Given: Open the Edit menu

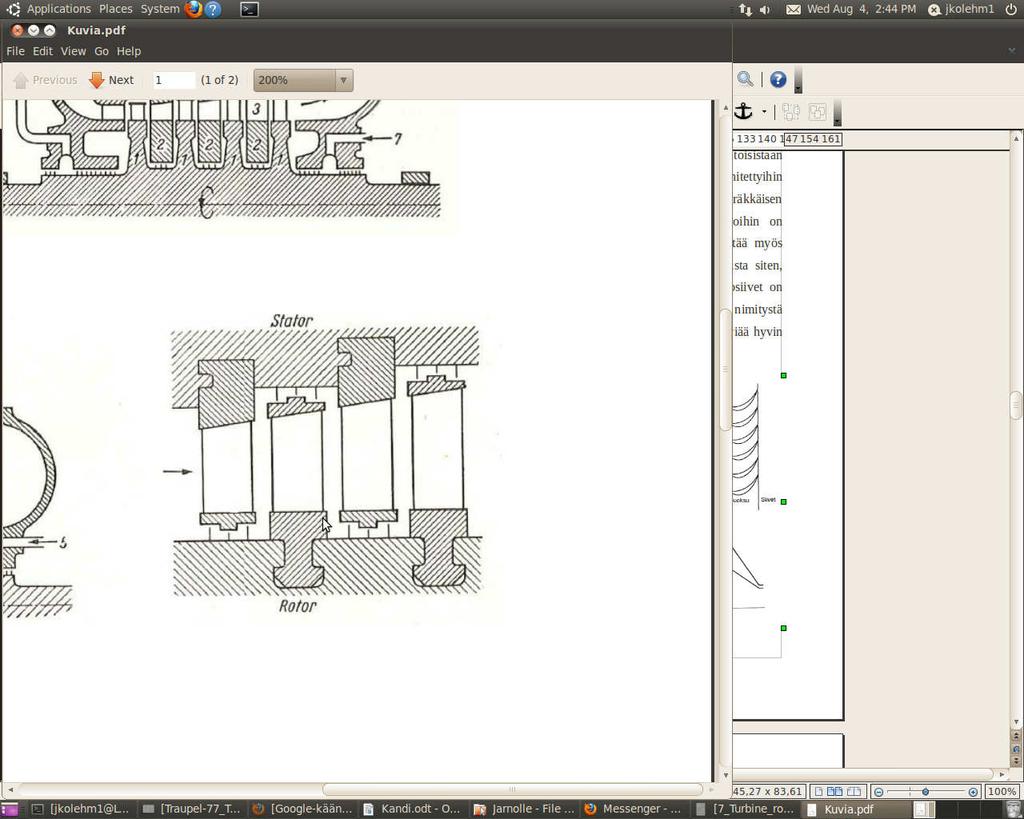Looking at the screenshot, I should tap(42, 51).
